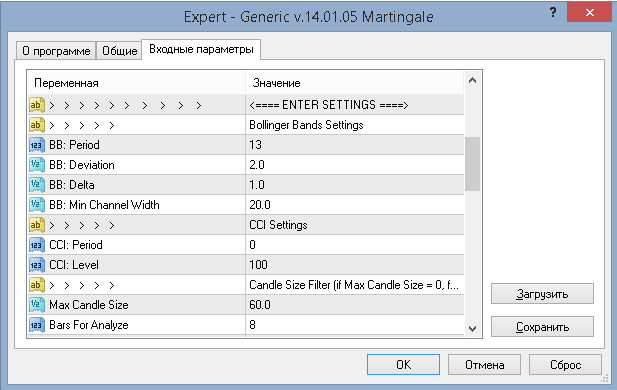Click the 'BB: Deviation' variable name
617x390 pixels.
coord(82,165)
